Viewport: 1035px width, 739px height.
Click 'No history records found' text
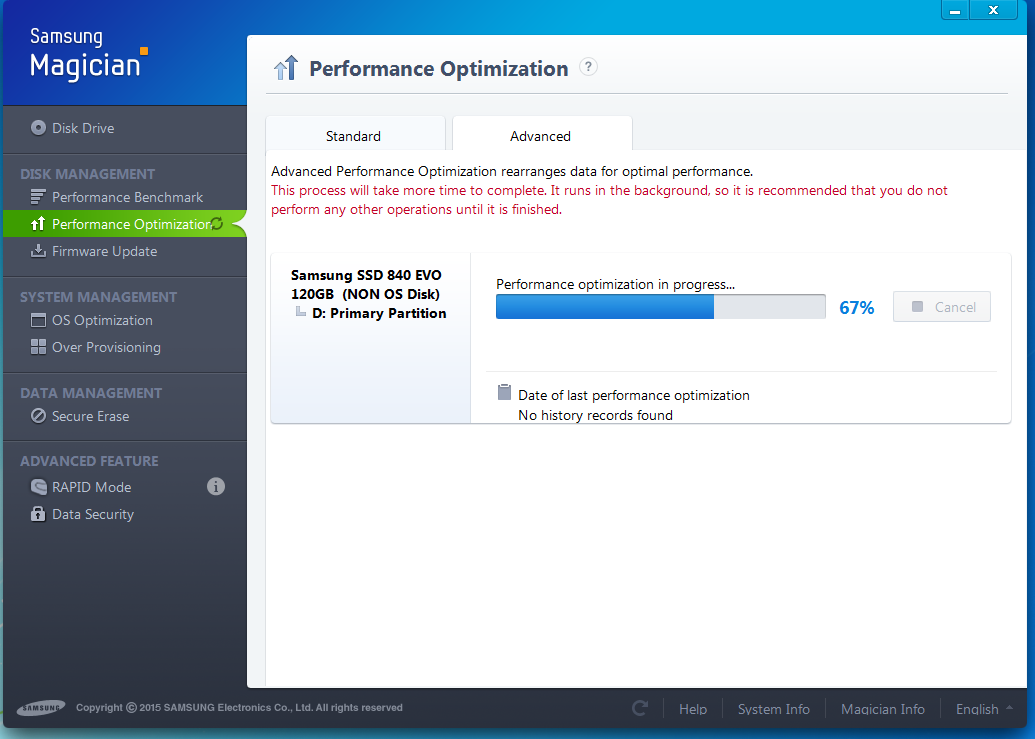click(595, 415)
